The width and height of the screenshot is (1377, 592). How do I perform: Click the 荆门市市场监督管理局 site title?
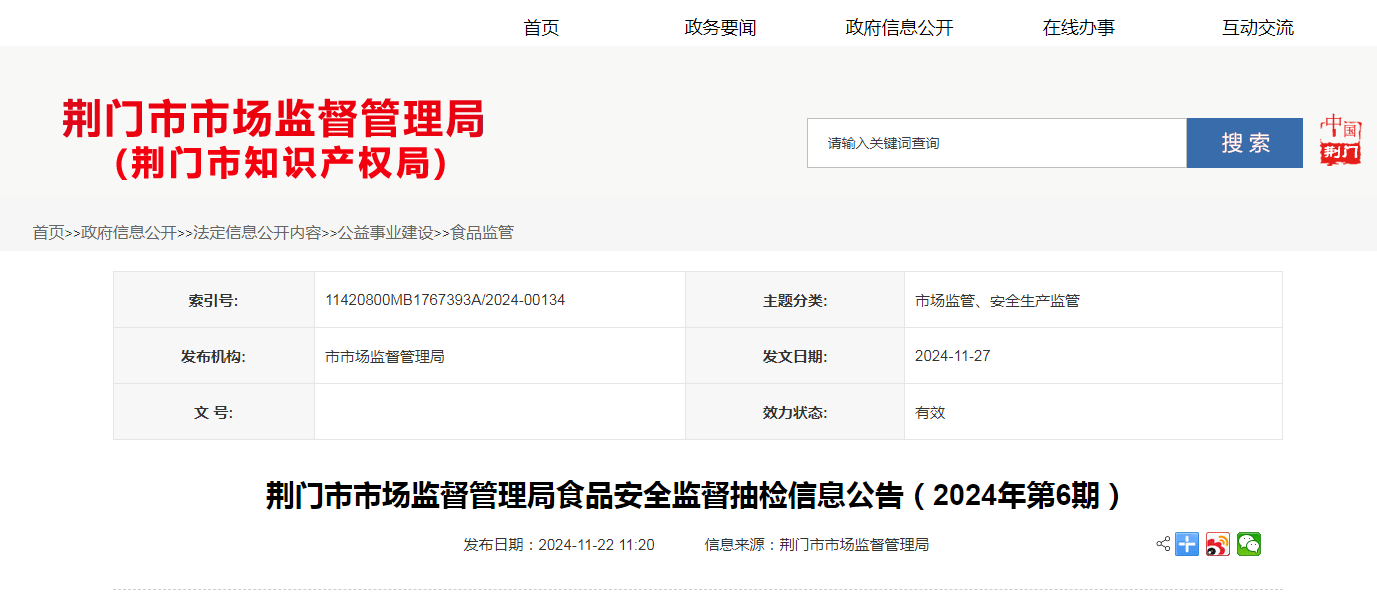pos(273,120)
